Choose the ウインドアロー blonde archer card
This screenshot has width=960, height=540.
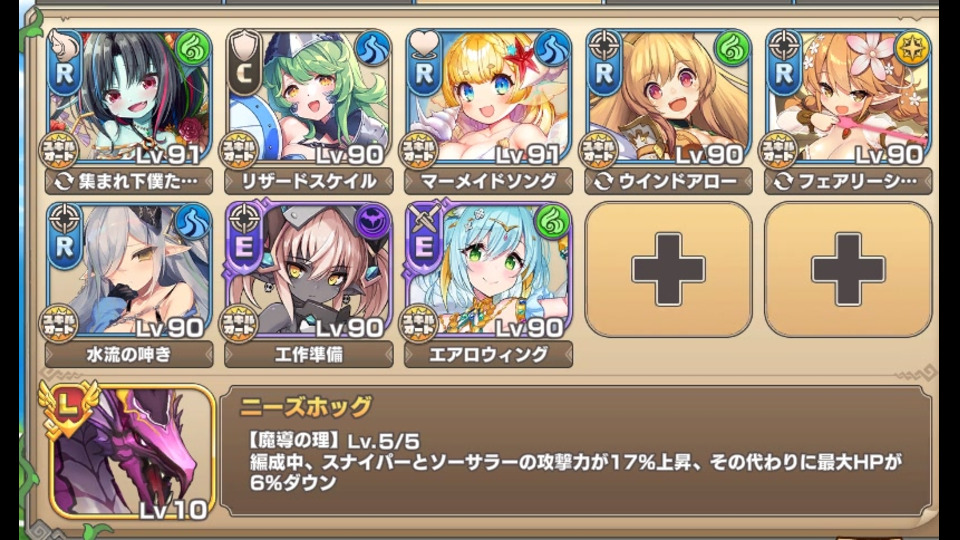[x=669, y=97]
